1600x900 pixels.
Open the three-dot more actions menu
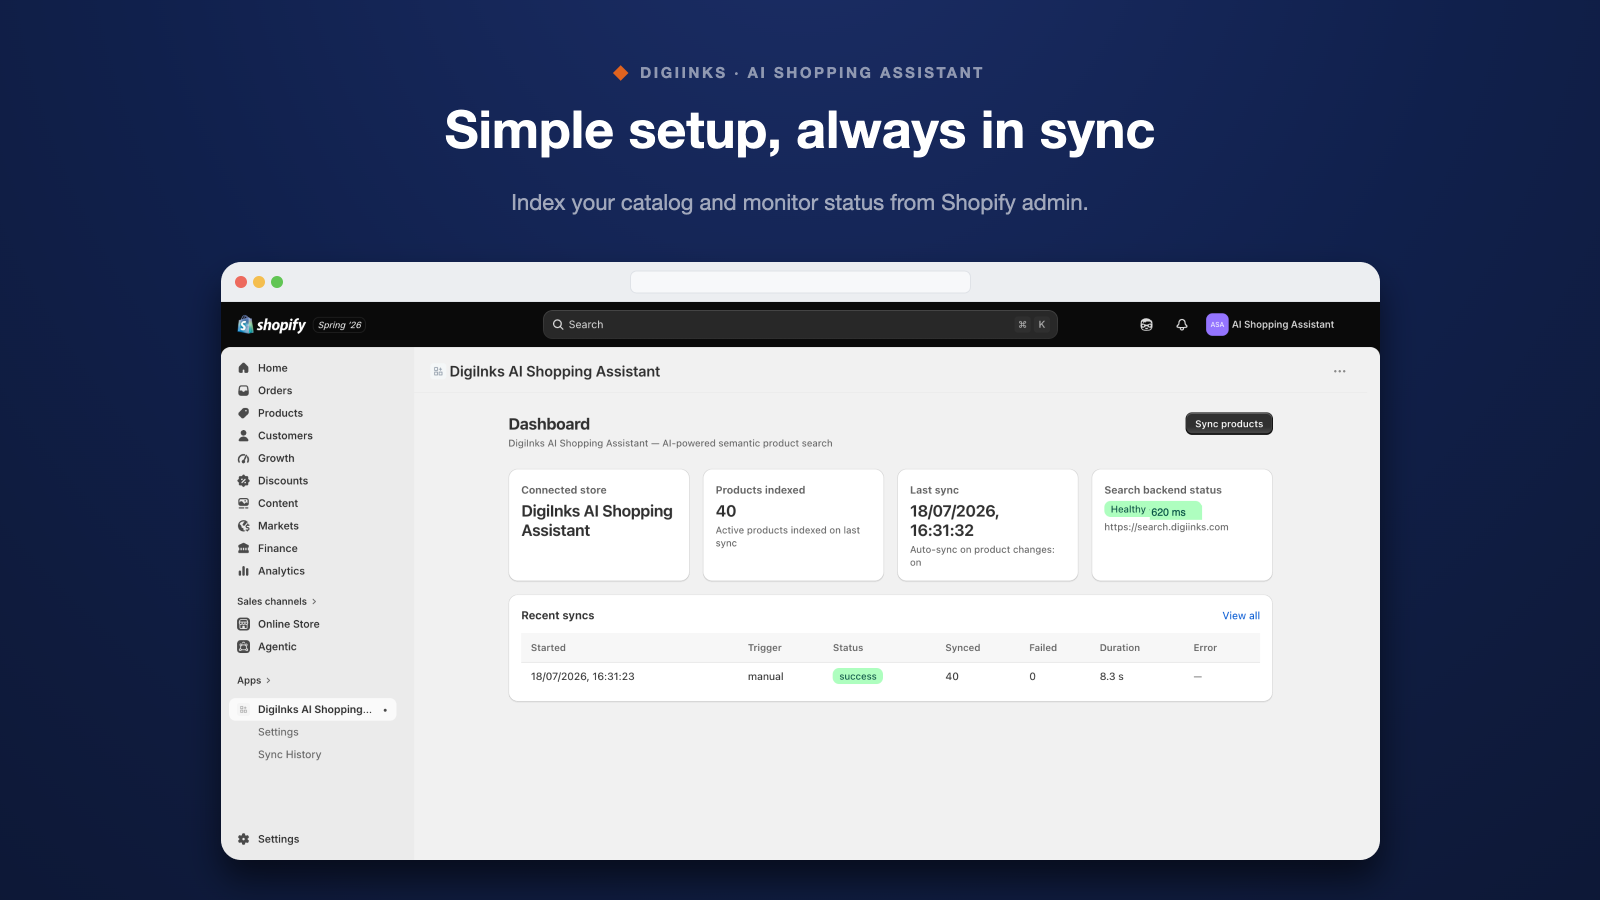point(1339,371)
